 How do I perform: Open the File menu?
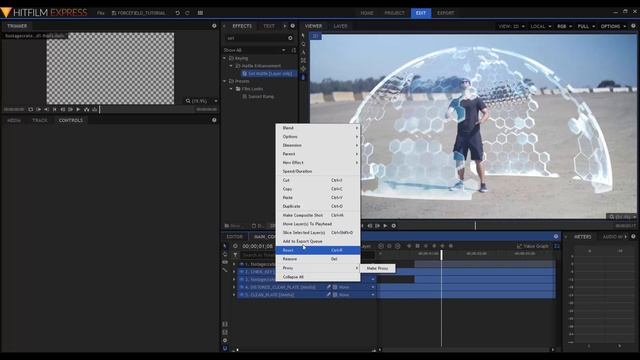100,13
